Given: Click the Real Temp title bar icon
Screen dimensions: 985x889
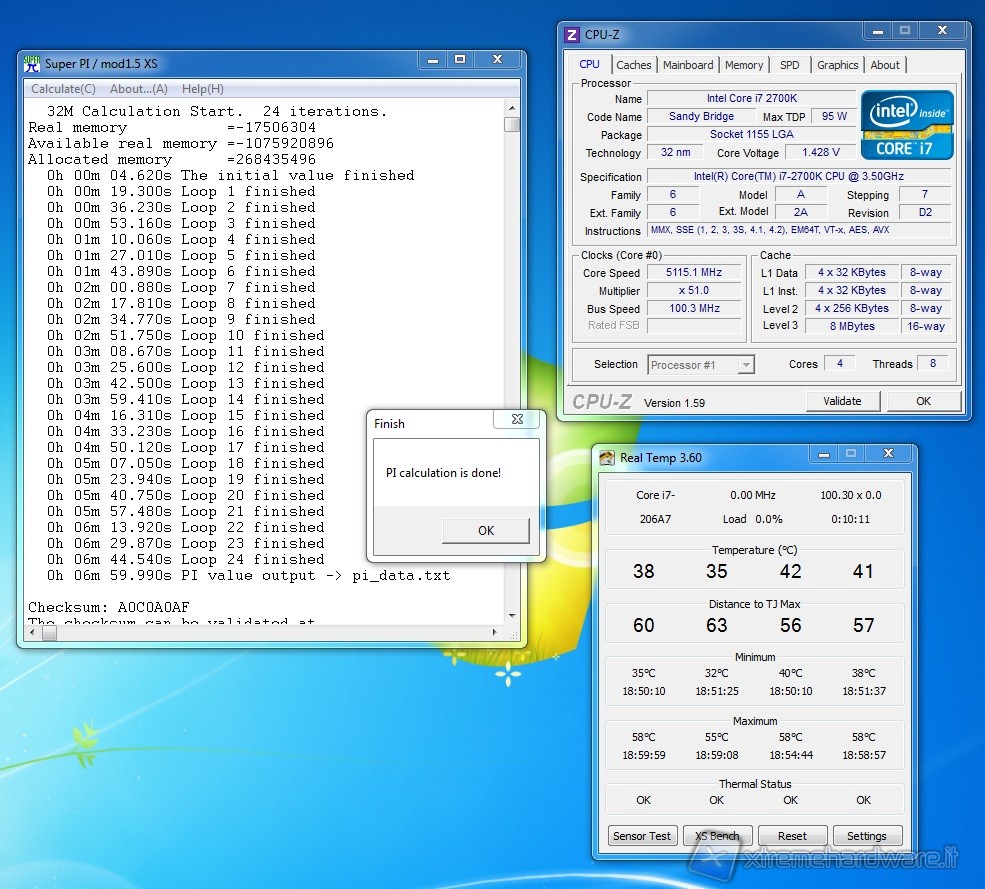Looking at the screenshot, I should coord(607,458).
